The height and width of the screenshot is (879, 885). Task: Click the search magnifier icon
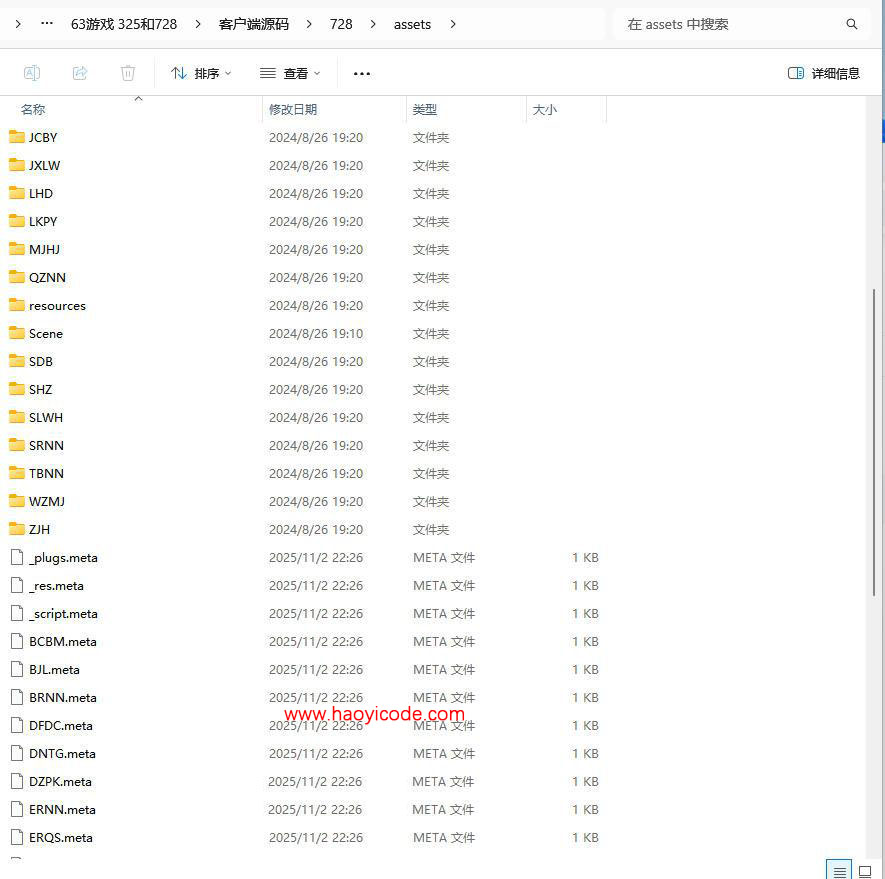(x=851, y=23)
